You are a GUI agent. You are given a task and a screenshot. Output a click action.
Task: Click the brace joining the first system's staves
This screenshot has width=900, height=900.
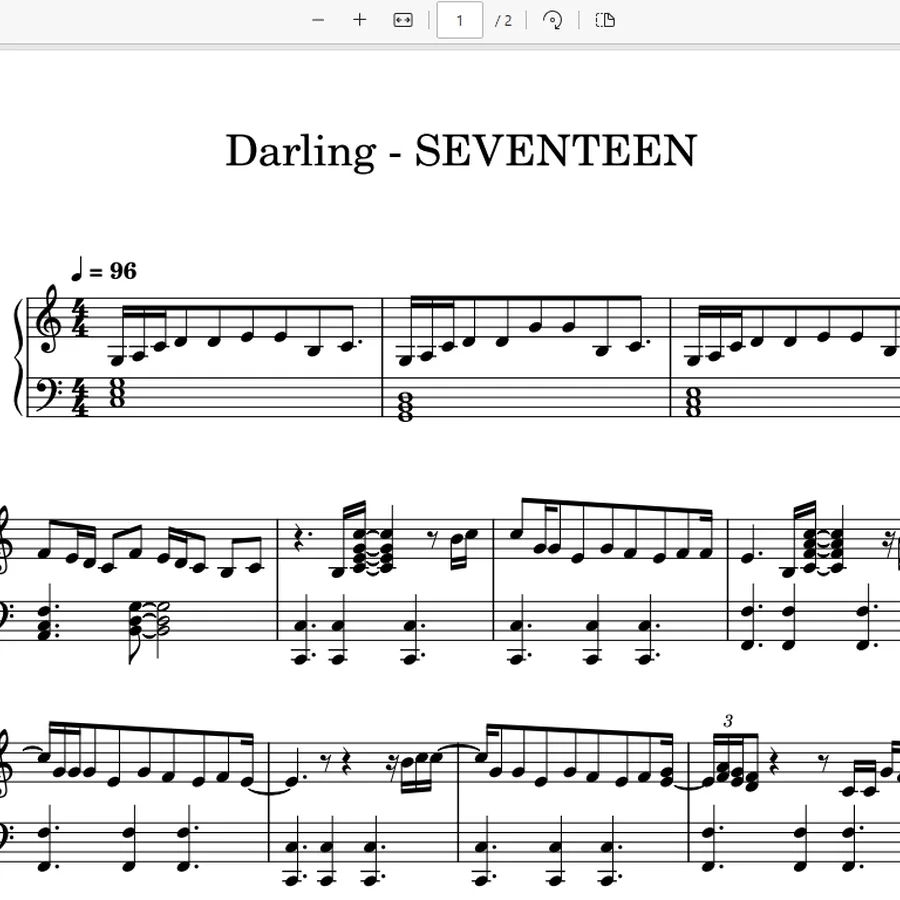(x=21, y=357)
